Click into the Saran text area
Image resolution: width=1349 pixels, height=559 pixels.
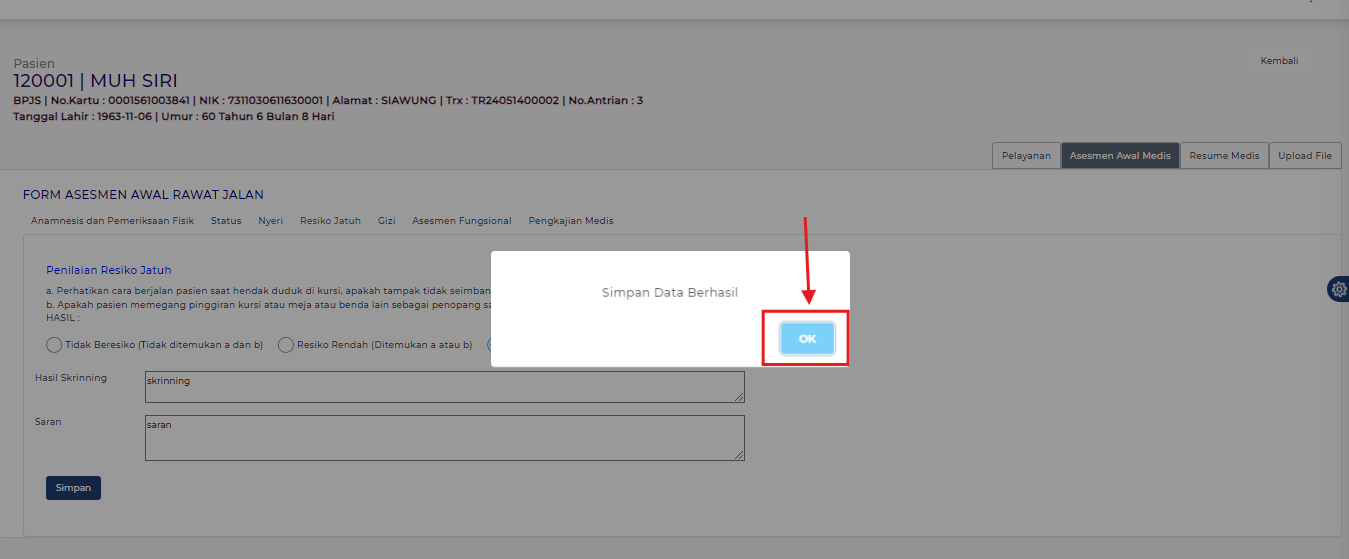[444, 438]
